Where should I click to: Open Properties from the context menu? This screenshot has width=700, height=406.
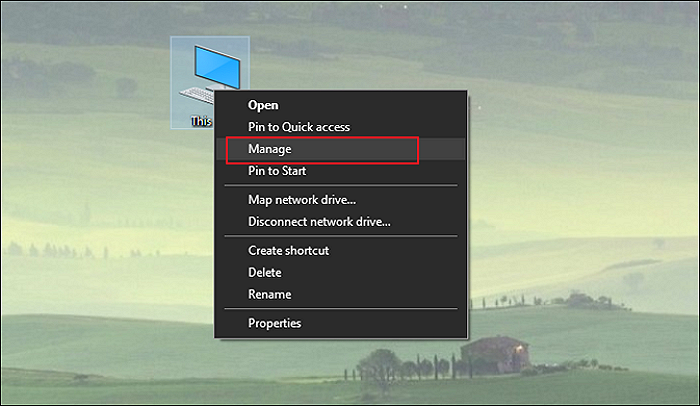(x=275, y=323)
